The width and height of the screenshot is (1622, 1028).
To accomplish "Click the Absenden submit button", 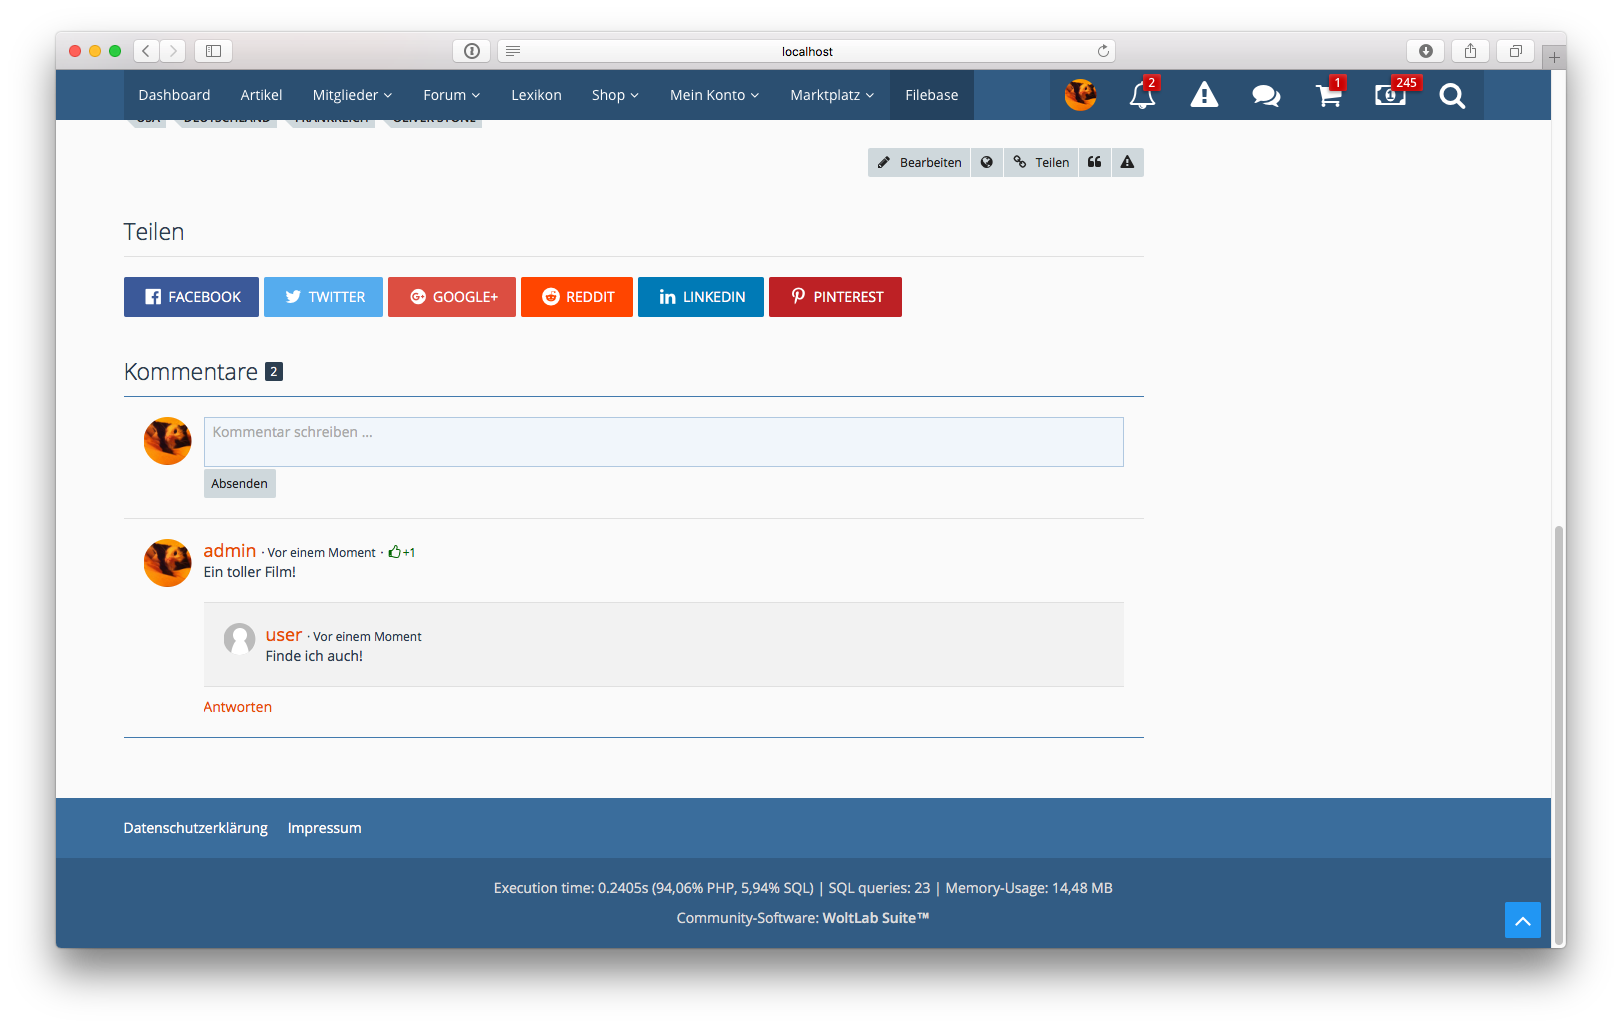I will coord(239,484).
